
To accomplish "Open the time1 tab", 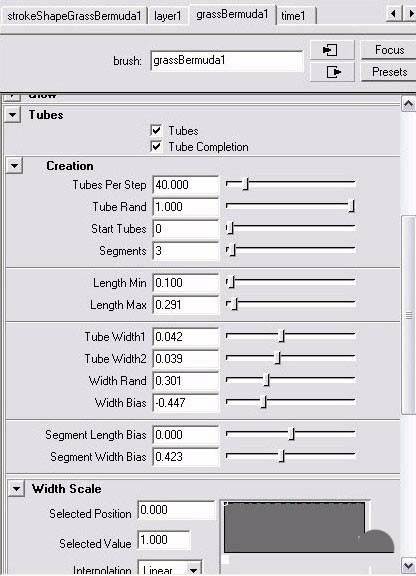I will (x=293, y=16).
